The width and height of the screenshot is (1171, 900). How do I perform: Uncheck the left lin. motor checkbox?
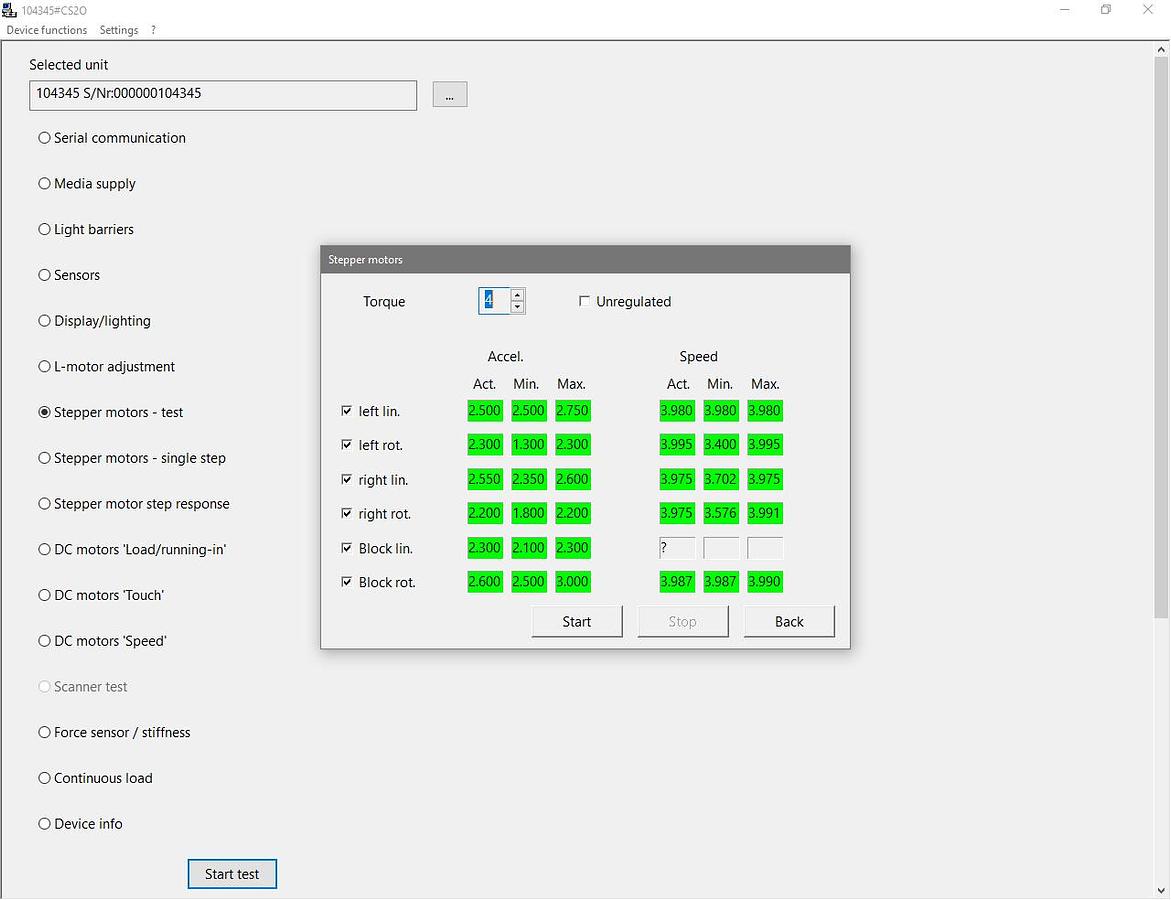pos(347,411)
